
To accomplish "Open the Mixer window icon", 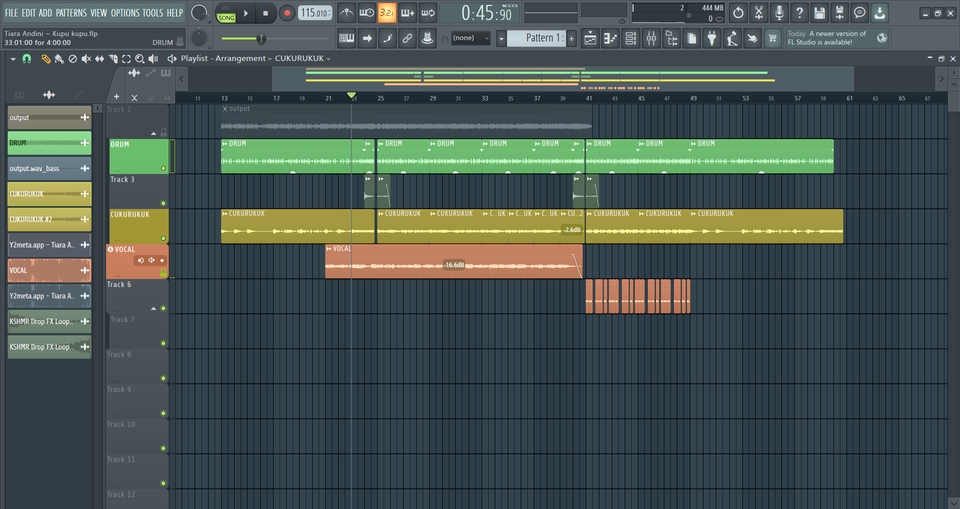I will tap(651, 38).
